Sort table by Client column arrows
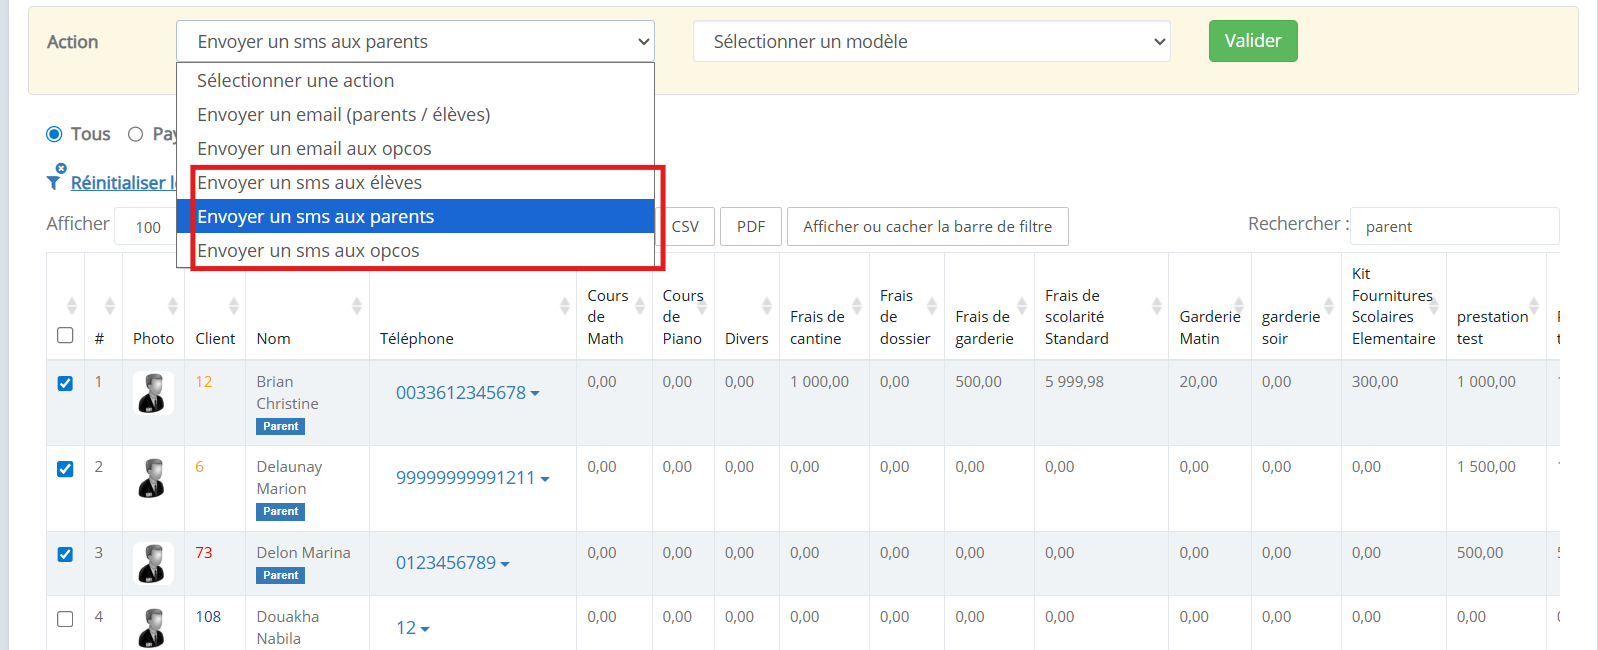The height and width of the screenshot is (650, 1598). tap(233, 306)
